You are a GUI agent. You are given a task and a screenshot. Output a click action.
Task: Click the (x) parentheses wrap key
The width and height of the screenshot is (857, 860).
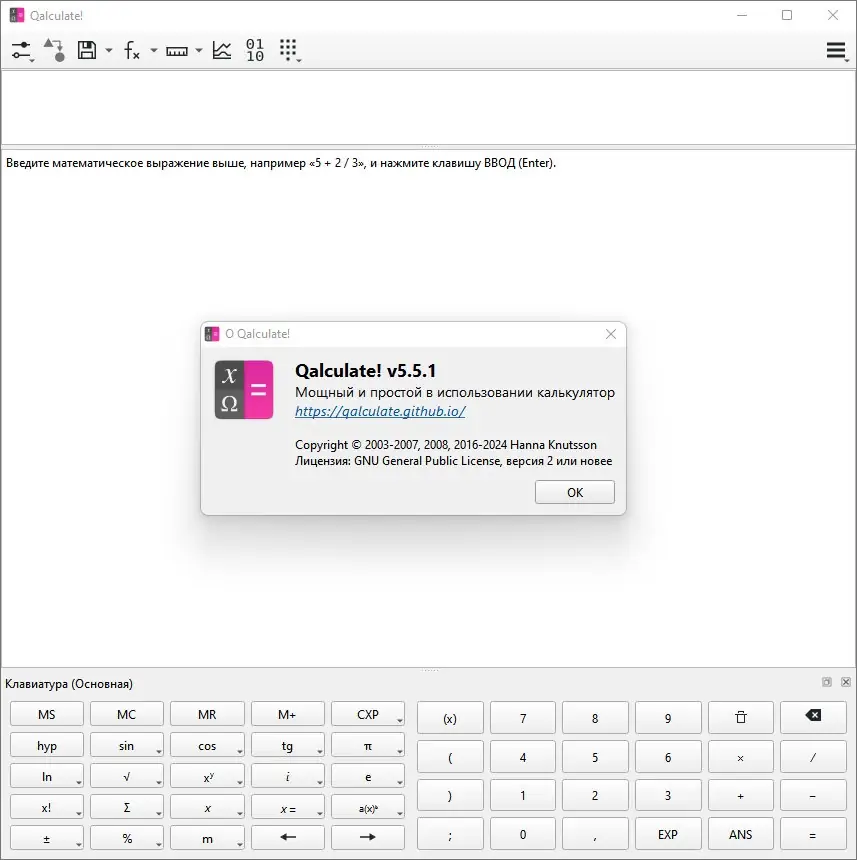450,717
